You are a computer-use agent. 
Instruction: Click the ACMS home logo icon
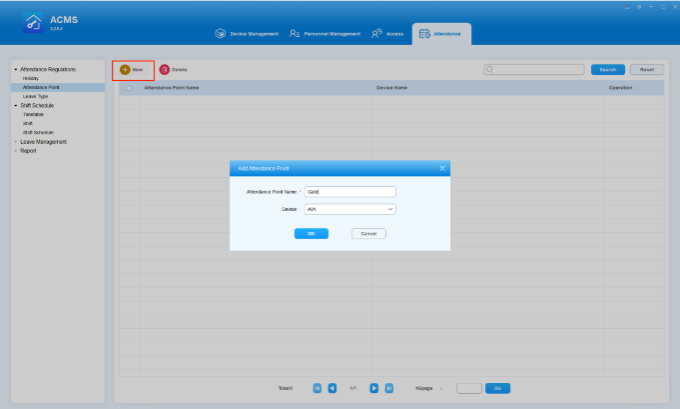tap(32, 24)
